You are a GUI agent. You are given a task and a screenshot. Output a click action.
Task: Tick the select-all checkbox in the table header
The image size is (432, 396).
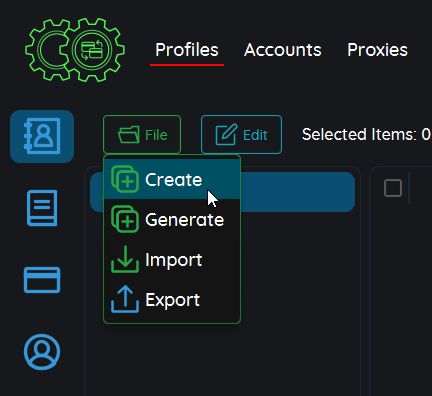tap(393, 188)
